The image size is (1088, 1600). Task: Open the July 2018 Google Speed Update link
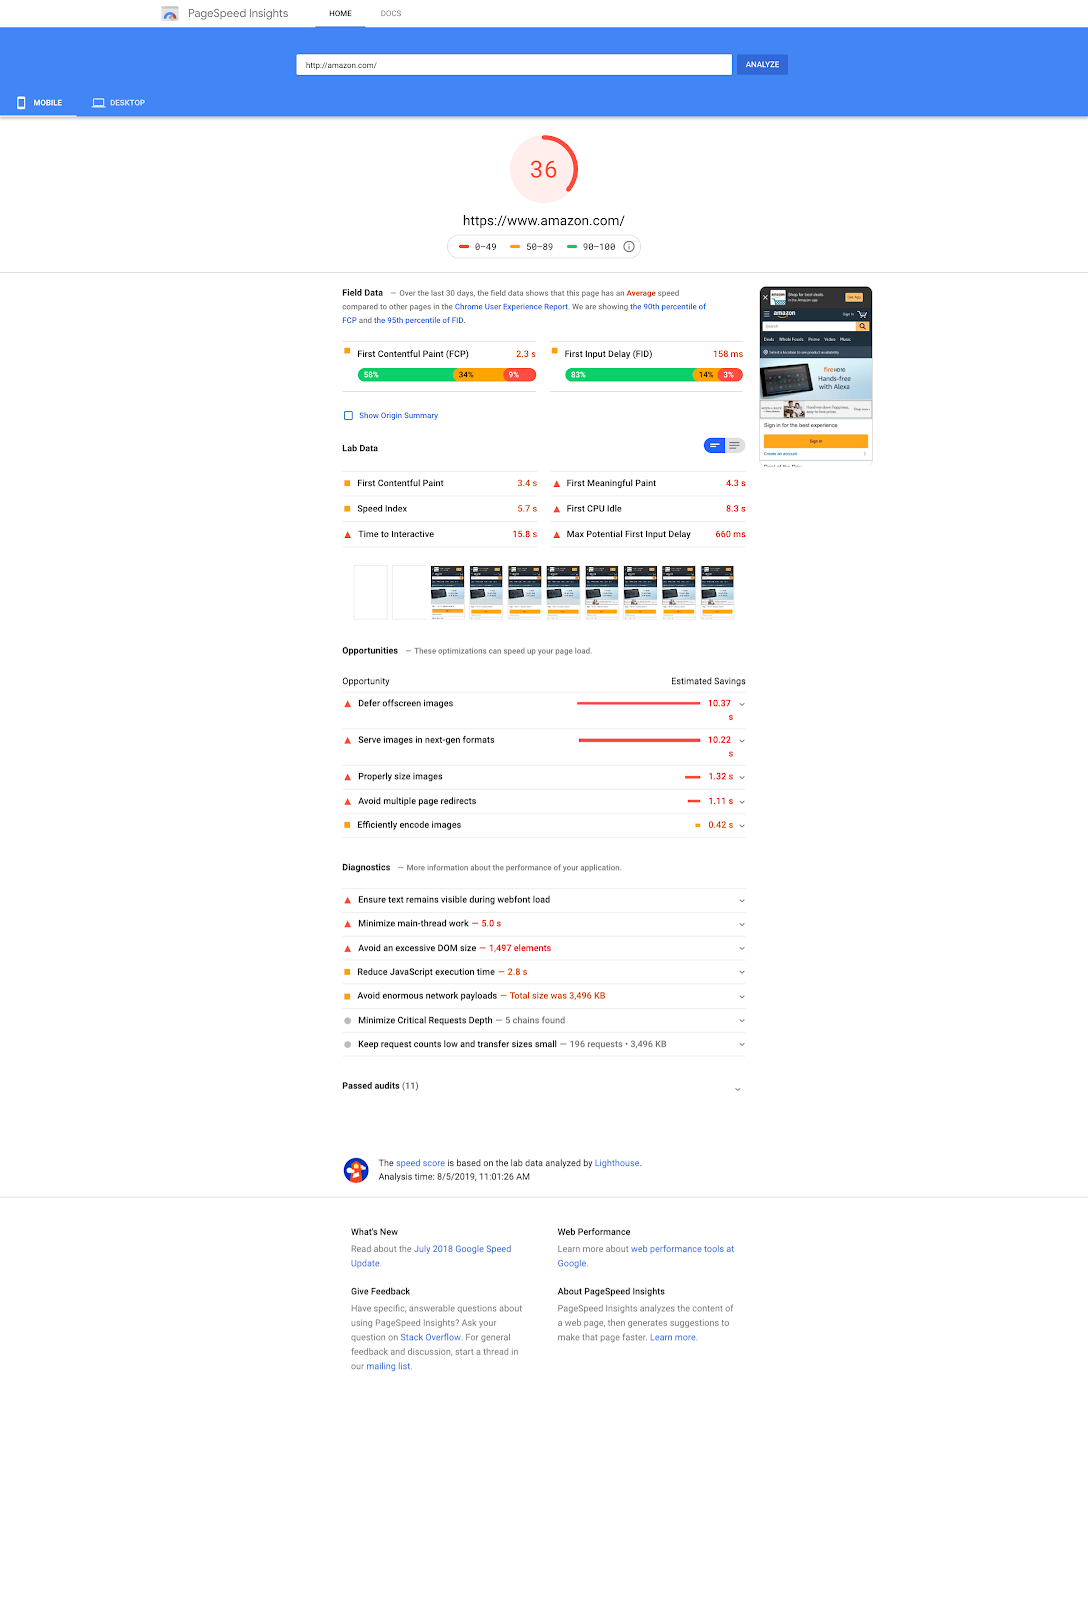click(431, 1256)
